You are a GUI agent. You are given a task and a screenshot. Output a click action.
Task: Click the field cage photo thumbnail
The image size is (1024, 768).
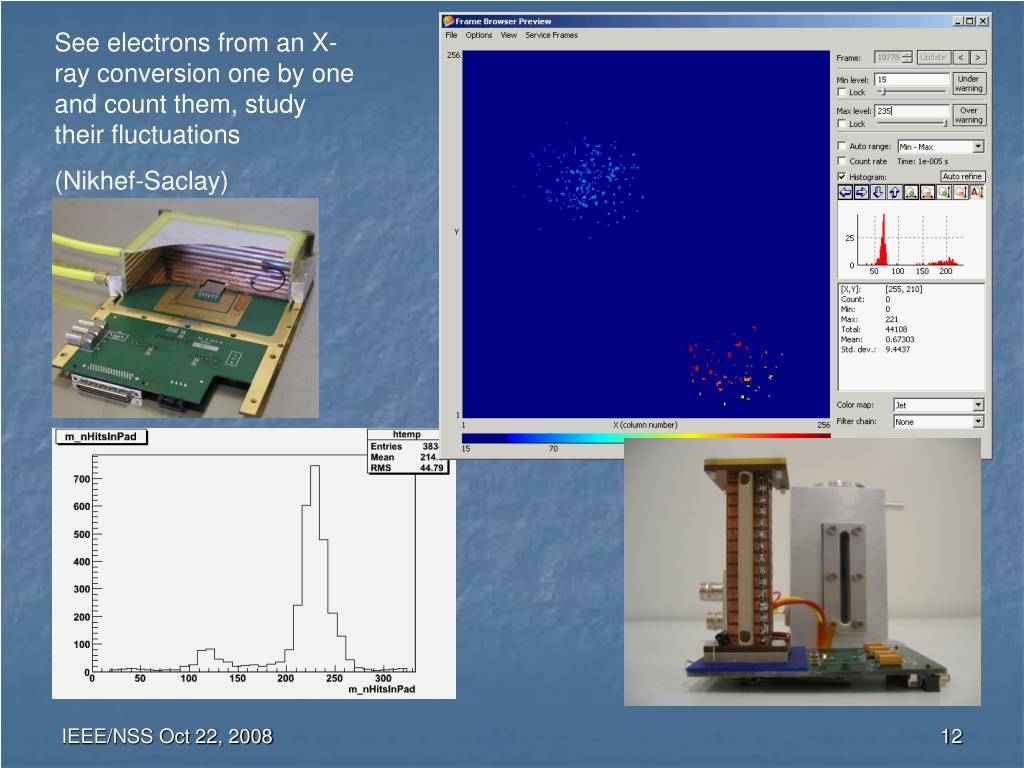pyautogui.click(x=802, y=571)
